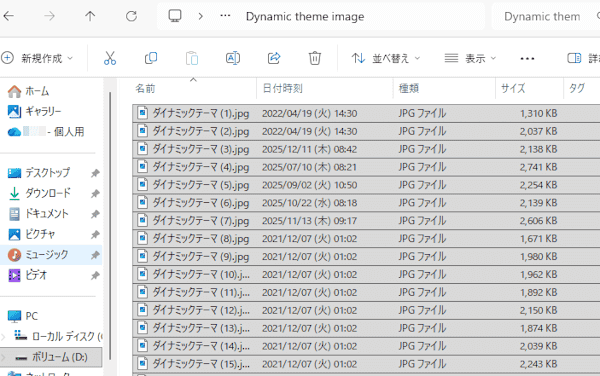Select PC in navigation pane
Viewport: 600px width, 376px height.
[23, 316]
